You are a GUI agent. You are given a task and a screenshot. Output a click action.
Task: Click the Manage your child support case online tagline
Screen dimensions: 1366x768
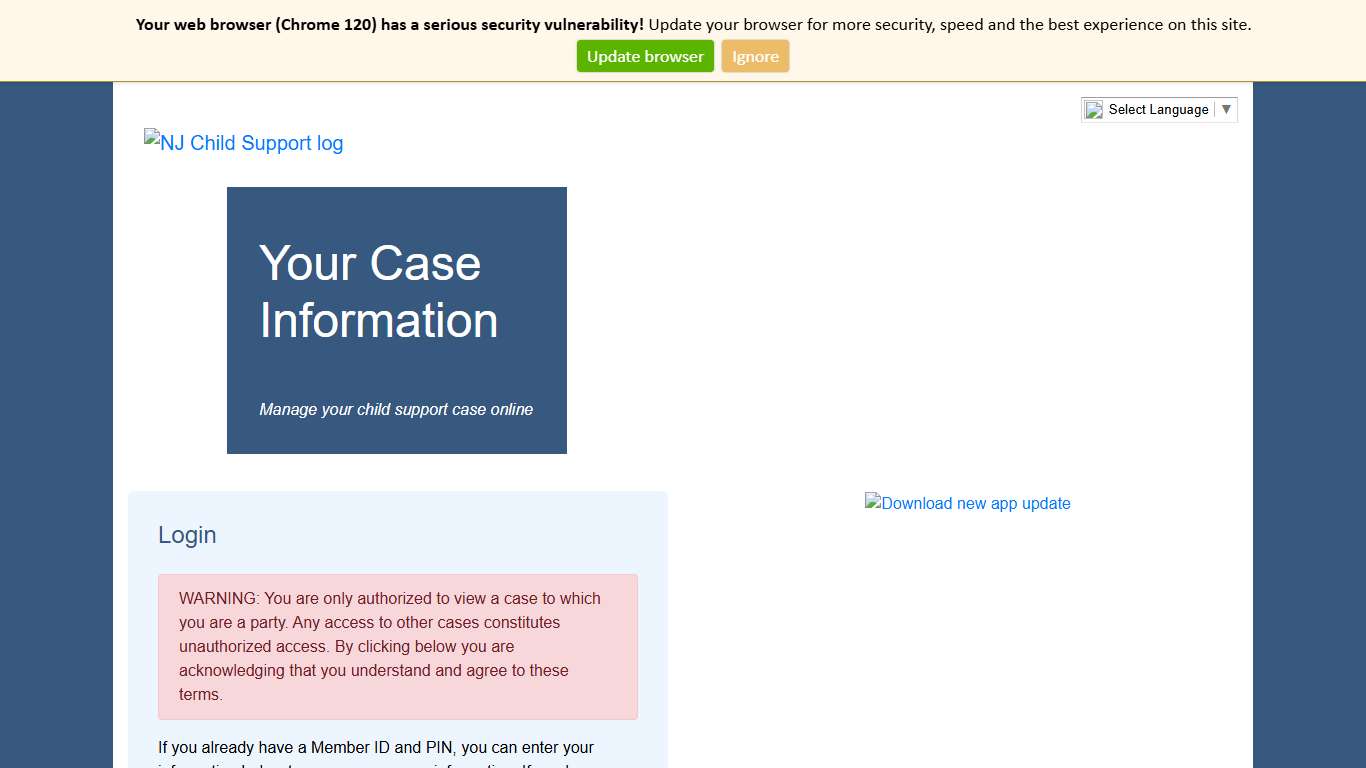[x=396, y=409]
